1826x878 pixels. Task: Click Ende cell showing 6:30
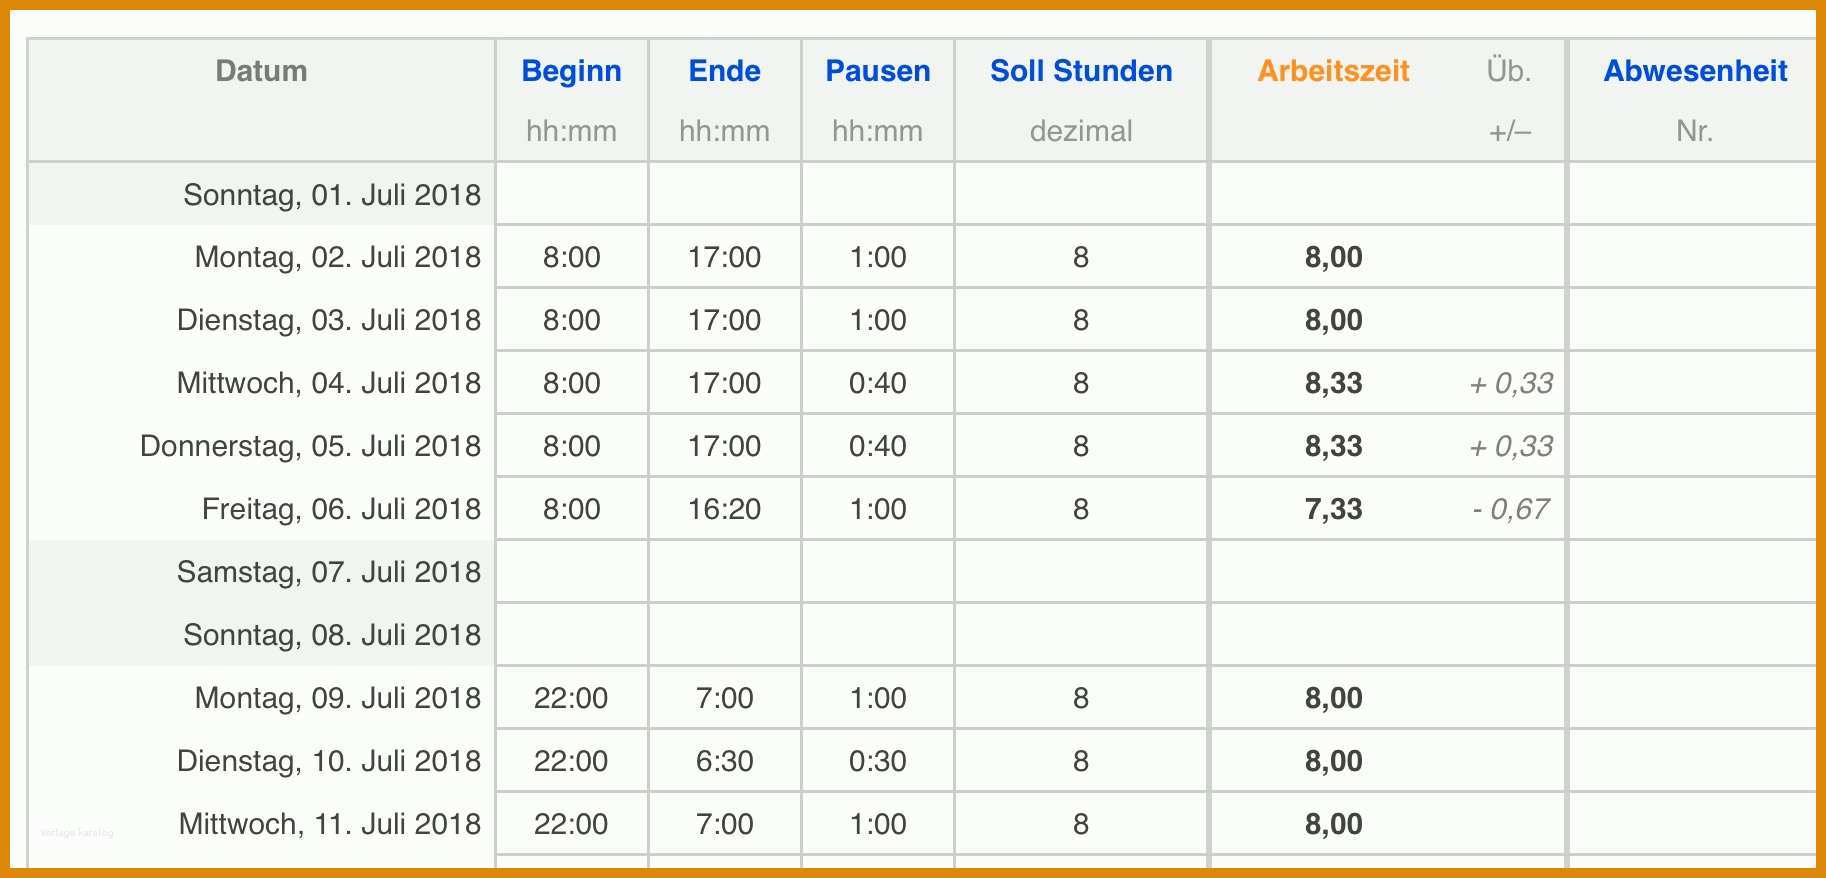725,761
